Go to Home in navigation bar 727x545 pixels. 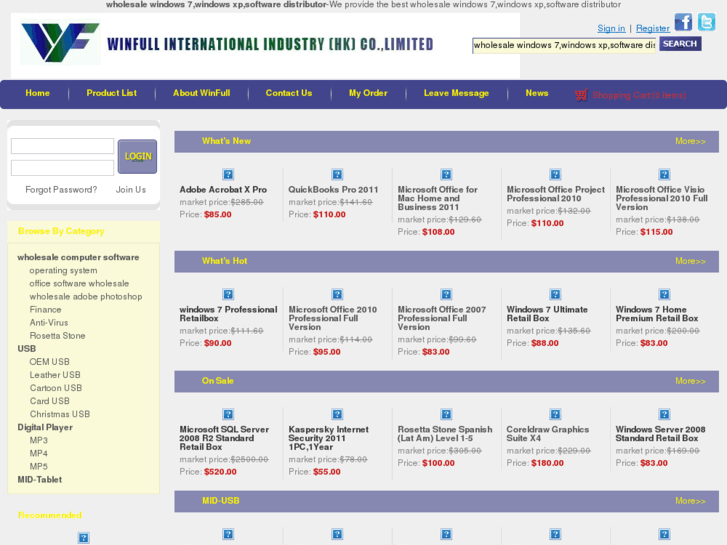[38, 93]
